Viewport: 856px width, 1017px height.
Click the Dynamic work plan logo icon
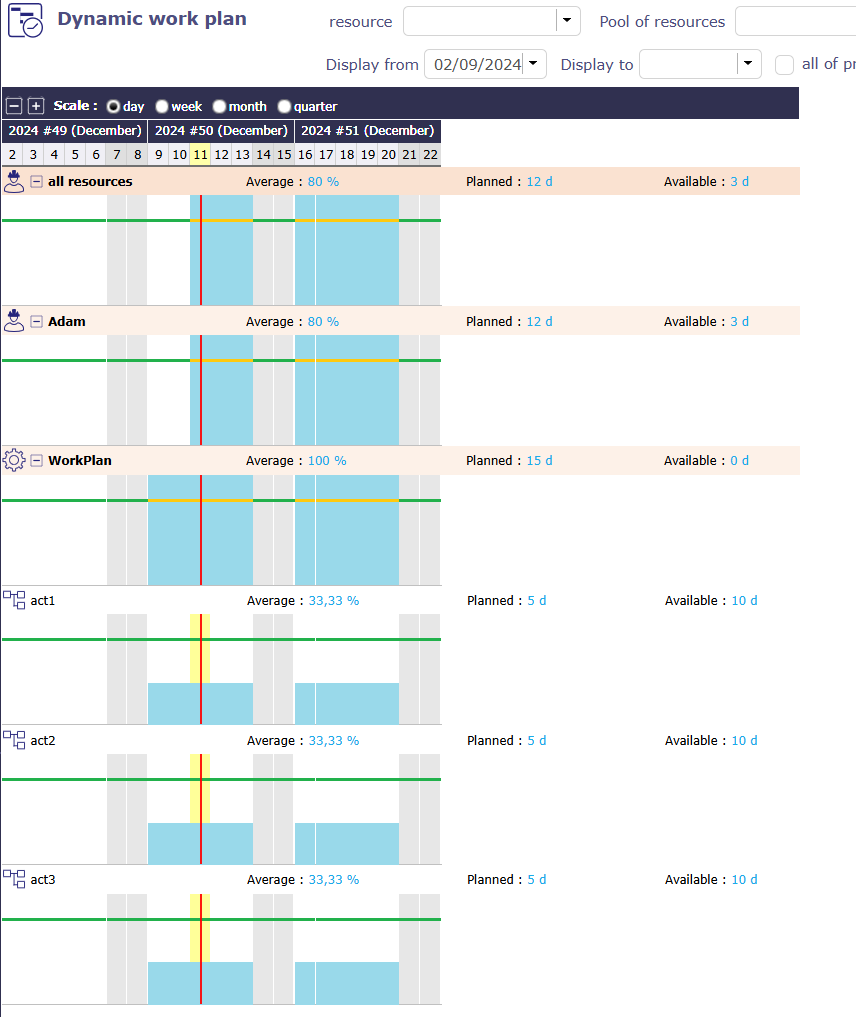click(26, 22)
